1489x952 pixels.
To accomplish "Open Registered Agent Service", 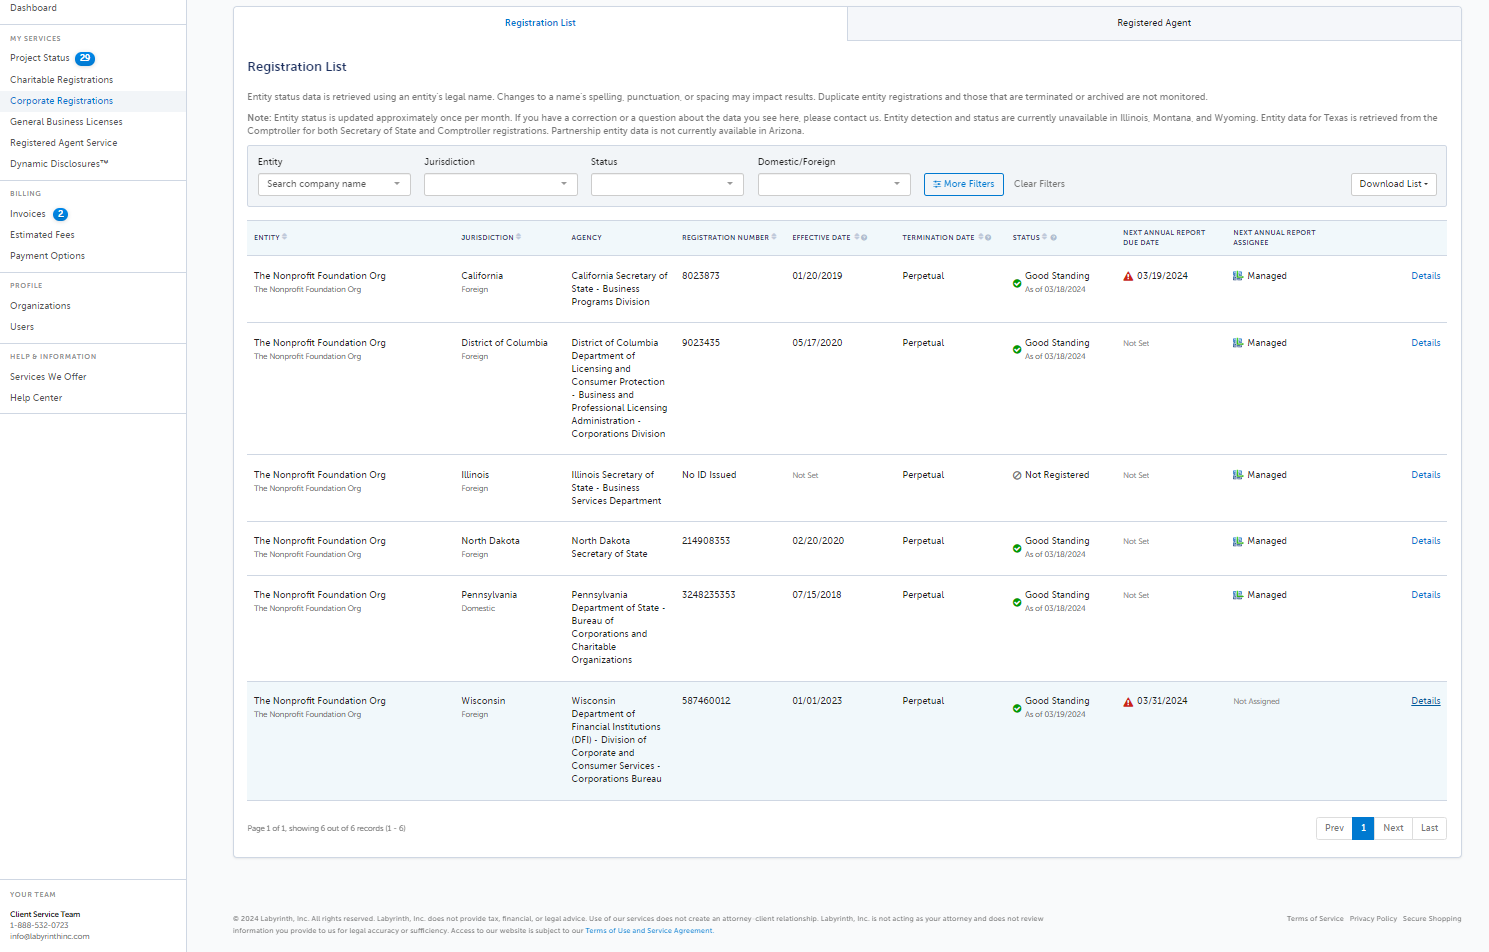I will coord(64,143).
